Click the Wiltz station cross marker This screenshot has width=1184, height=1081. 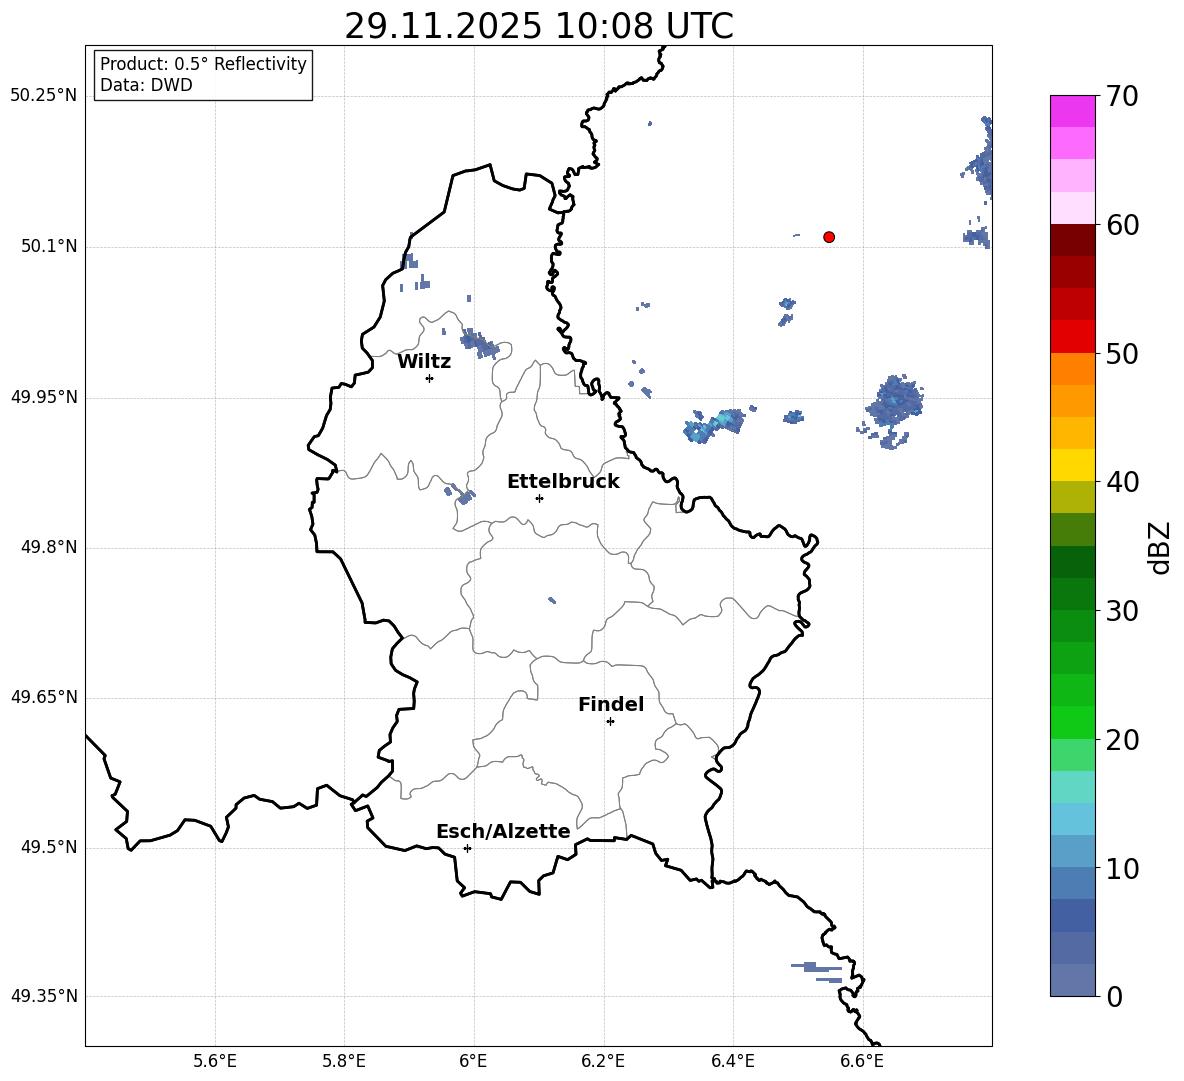(430, 378)
